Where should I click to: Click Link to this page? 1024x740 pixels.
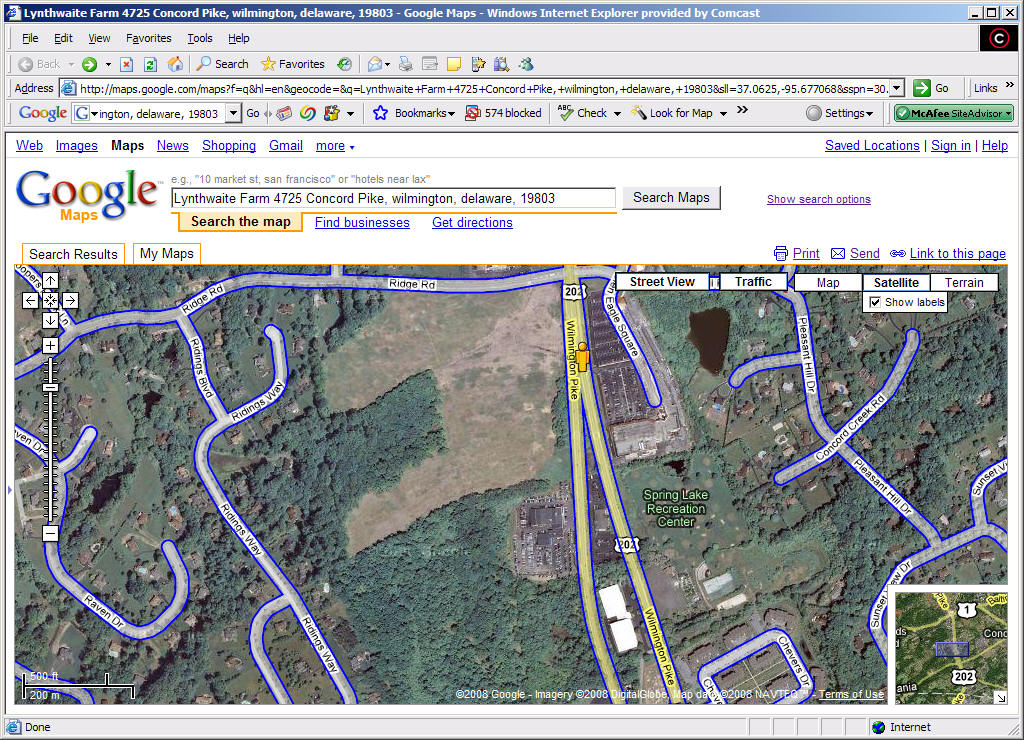point(957,253)
